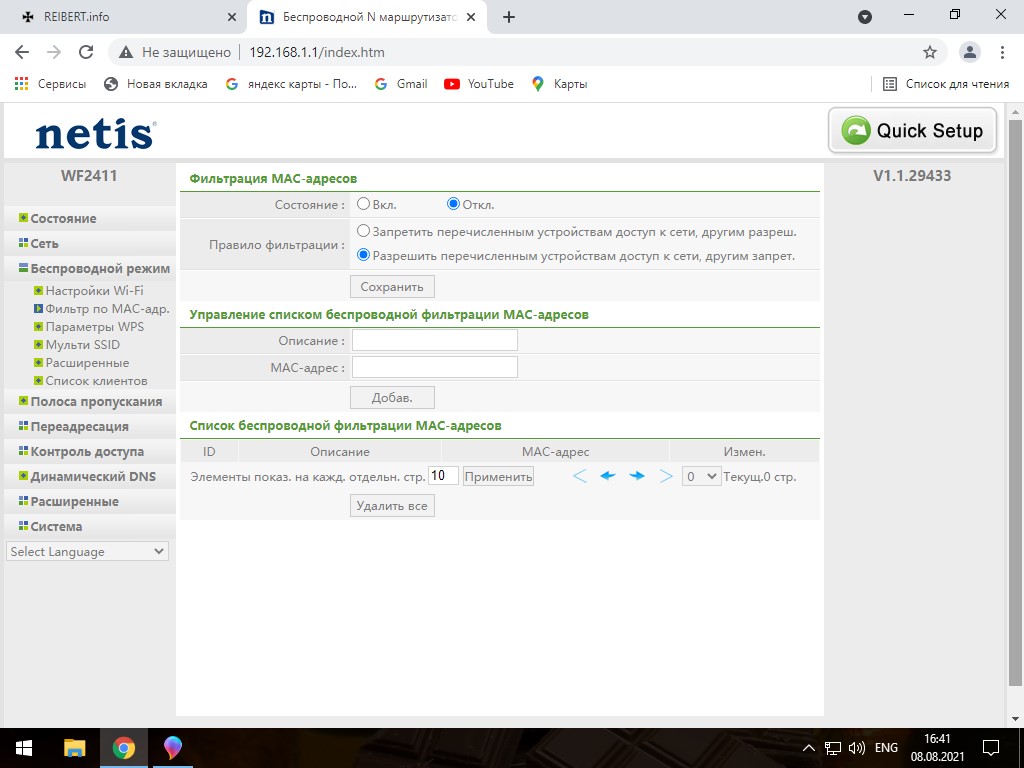The width and height of the screenshot is (1024, 768).
Task: Open the page number dropdown showing 0
Action: (x=701, y=477)
